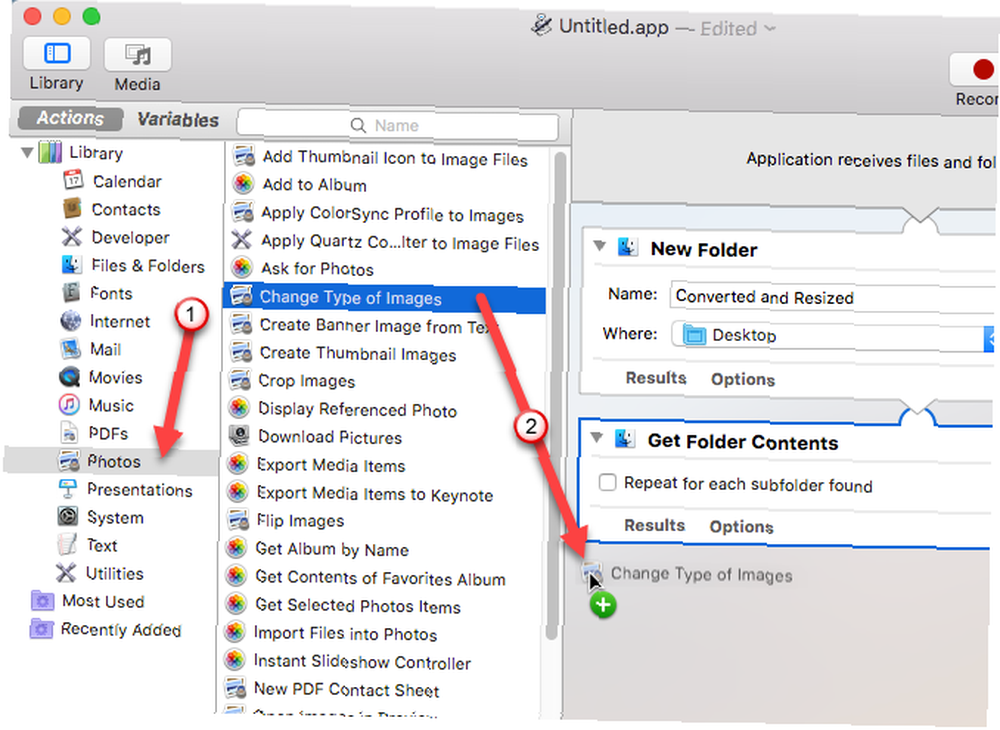The height and width of the screenshot is (730, 1000).
Task: Open the Most Used smart folder icon
Action: pyautogui.click(x=42, y=601)
